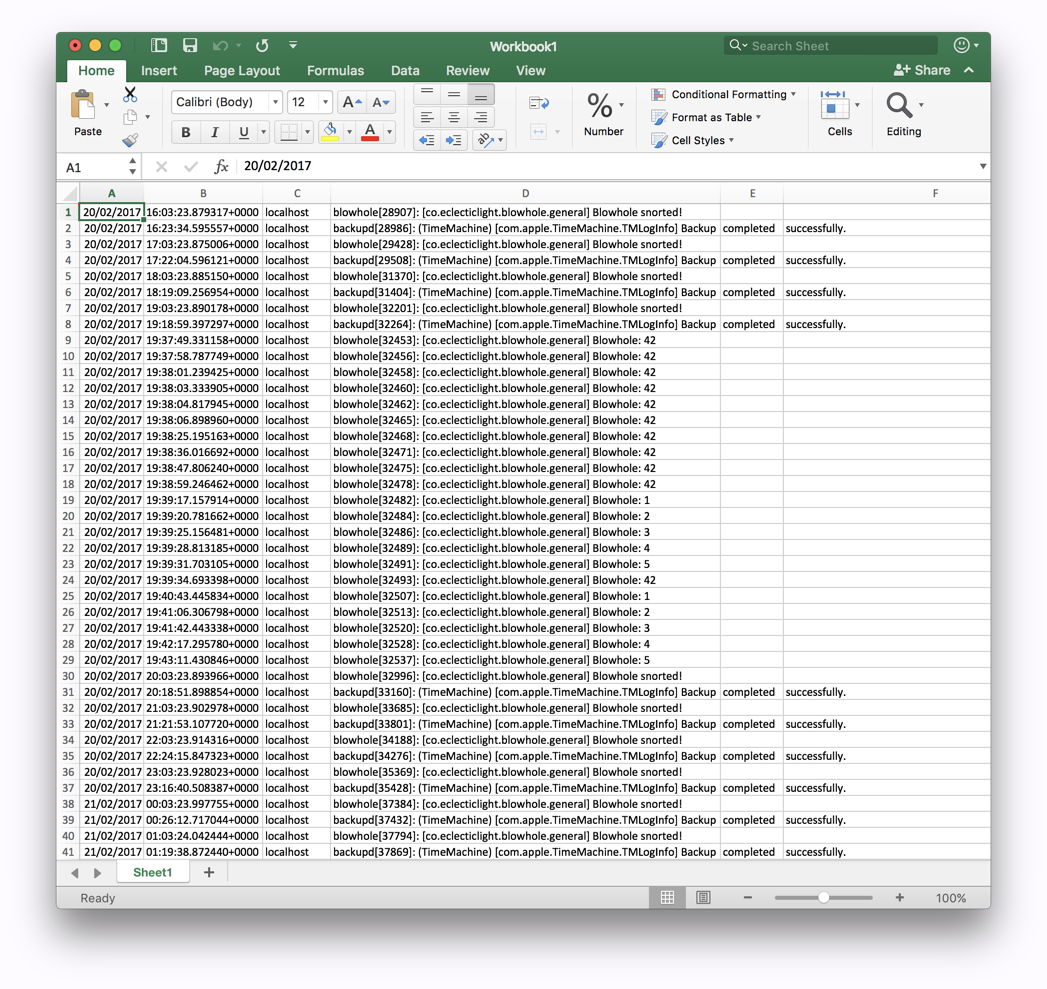Collapse the ribbon with the chevron
Screen dimensions: 1047x989
coord(969,69)
